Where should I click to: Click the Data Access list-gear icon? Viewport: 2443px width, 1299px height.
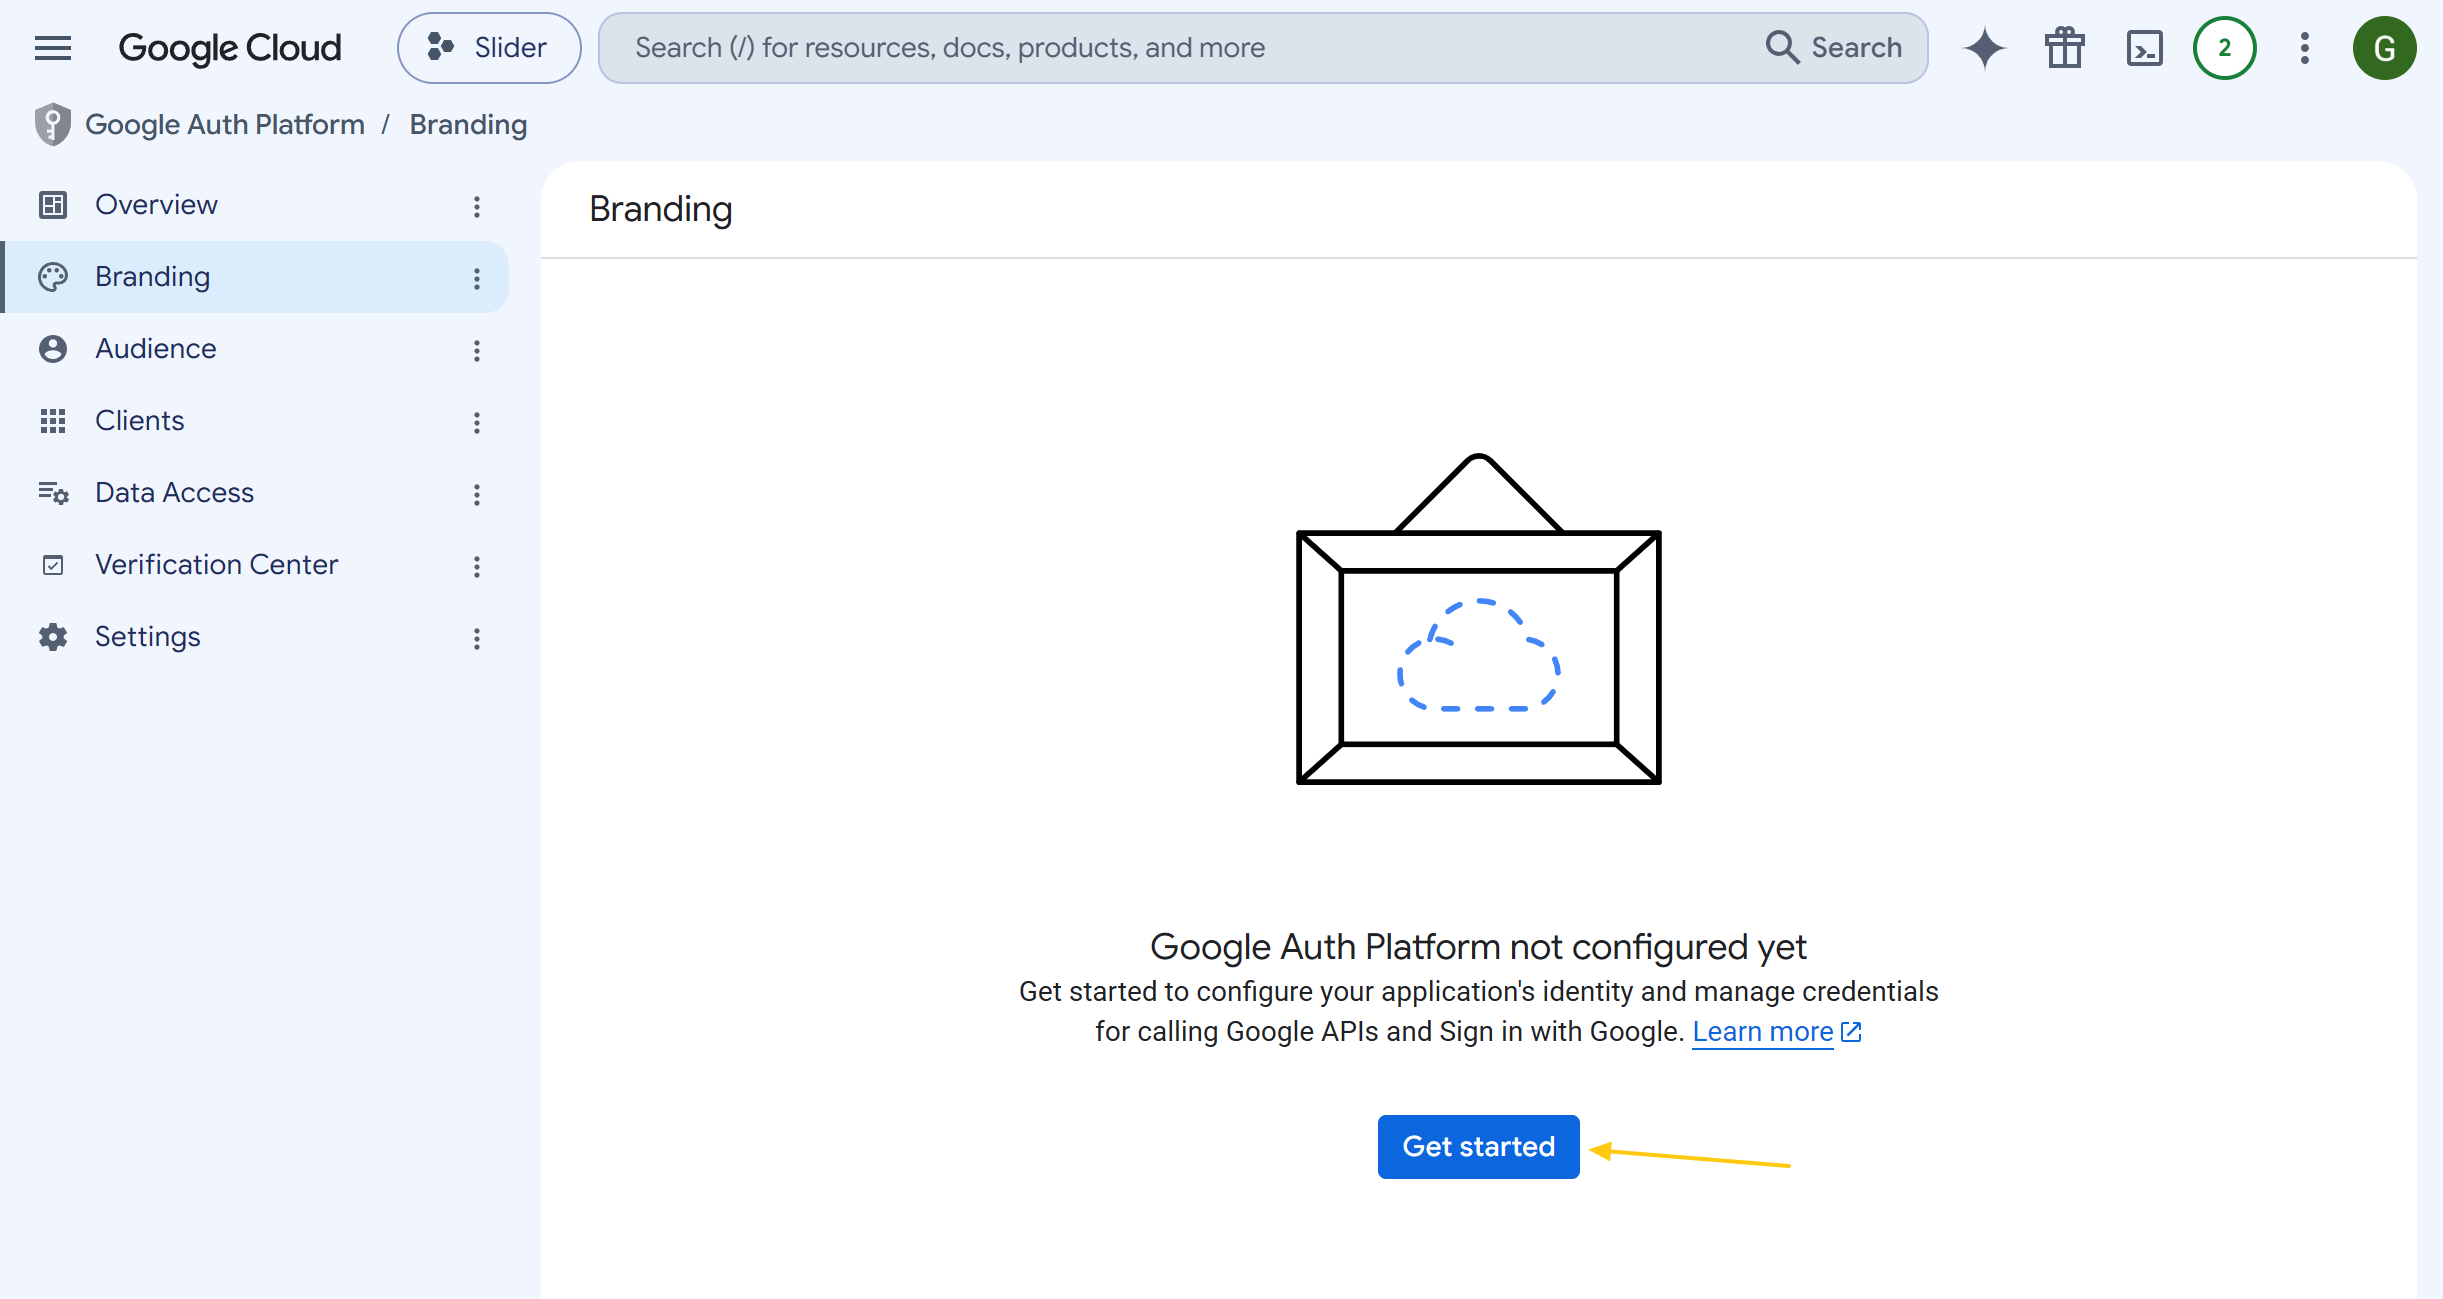tap(53, 493)
